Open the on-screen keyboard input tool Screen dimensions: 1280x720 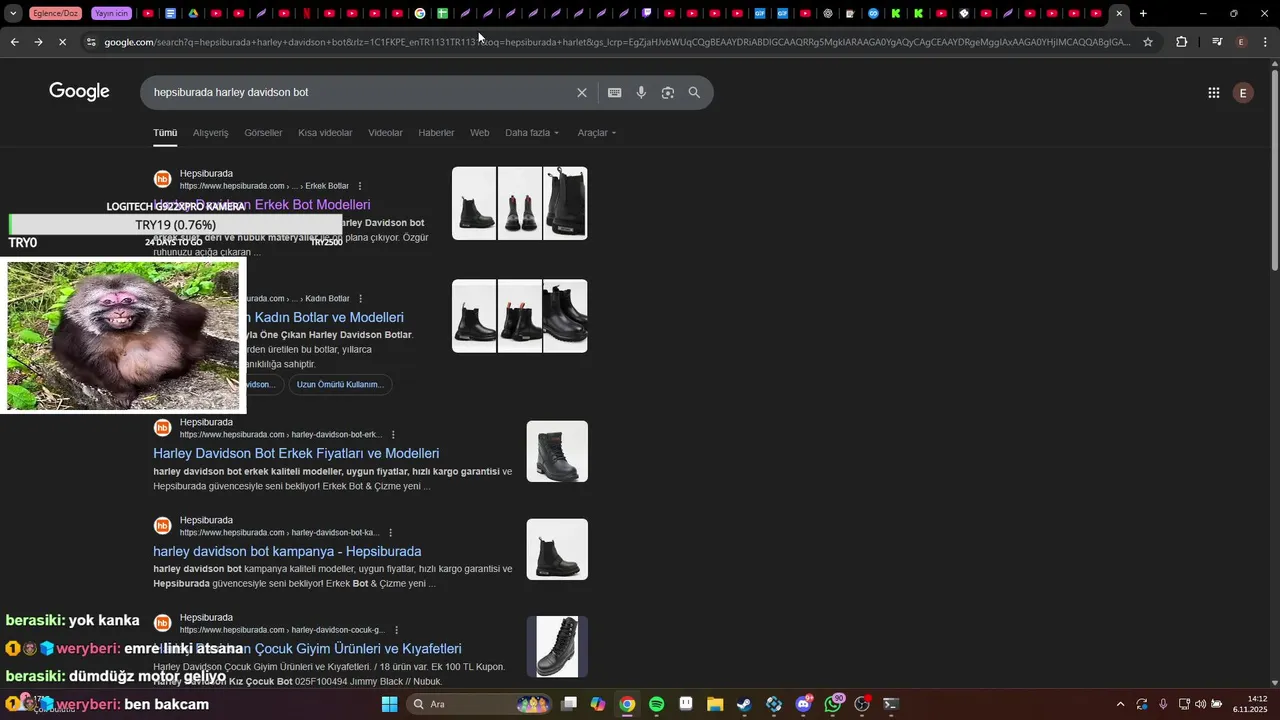point(615,92)
